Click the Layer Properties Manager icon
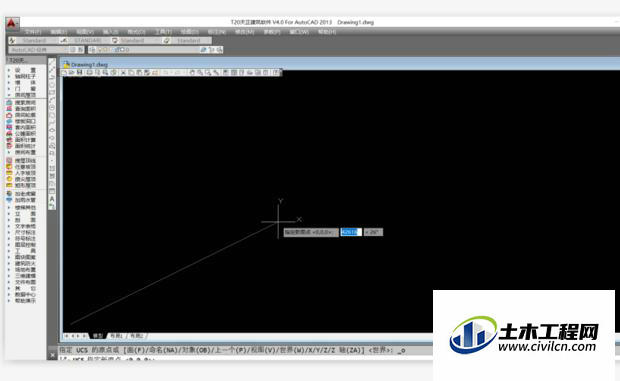This screenshot has height=381, width=620. pyautogui.click(x=92, y=49)
